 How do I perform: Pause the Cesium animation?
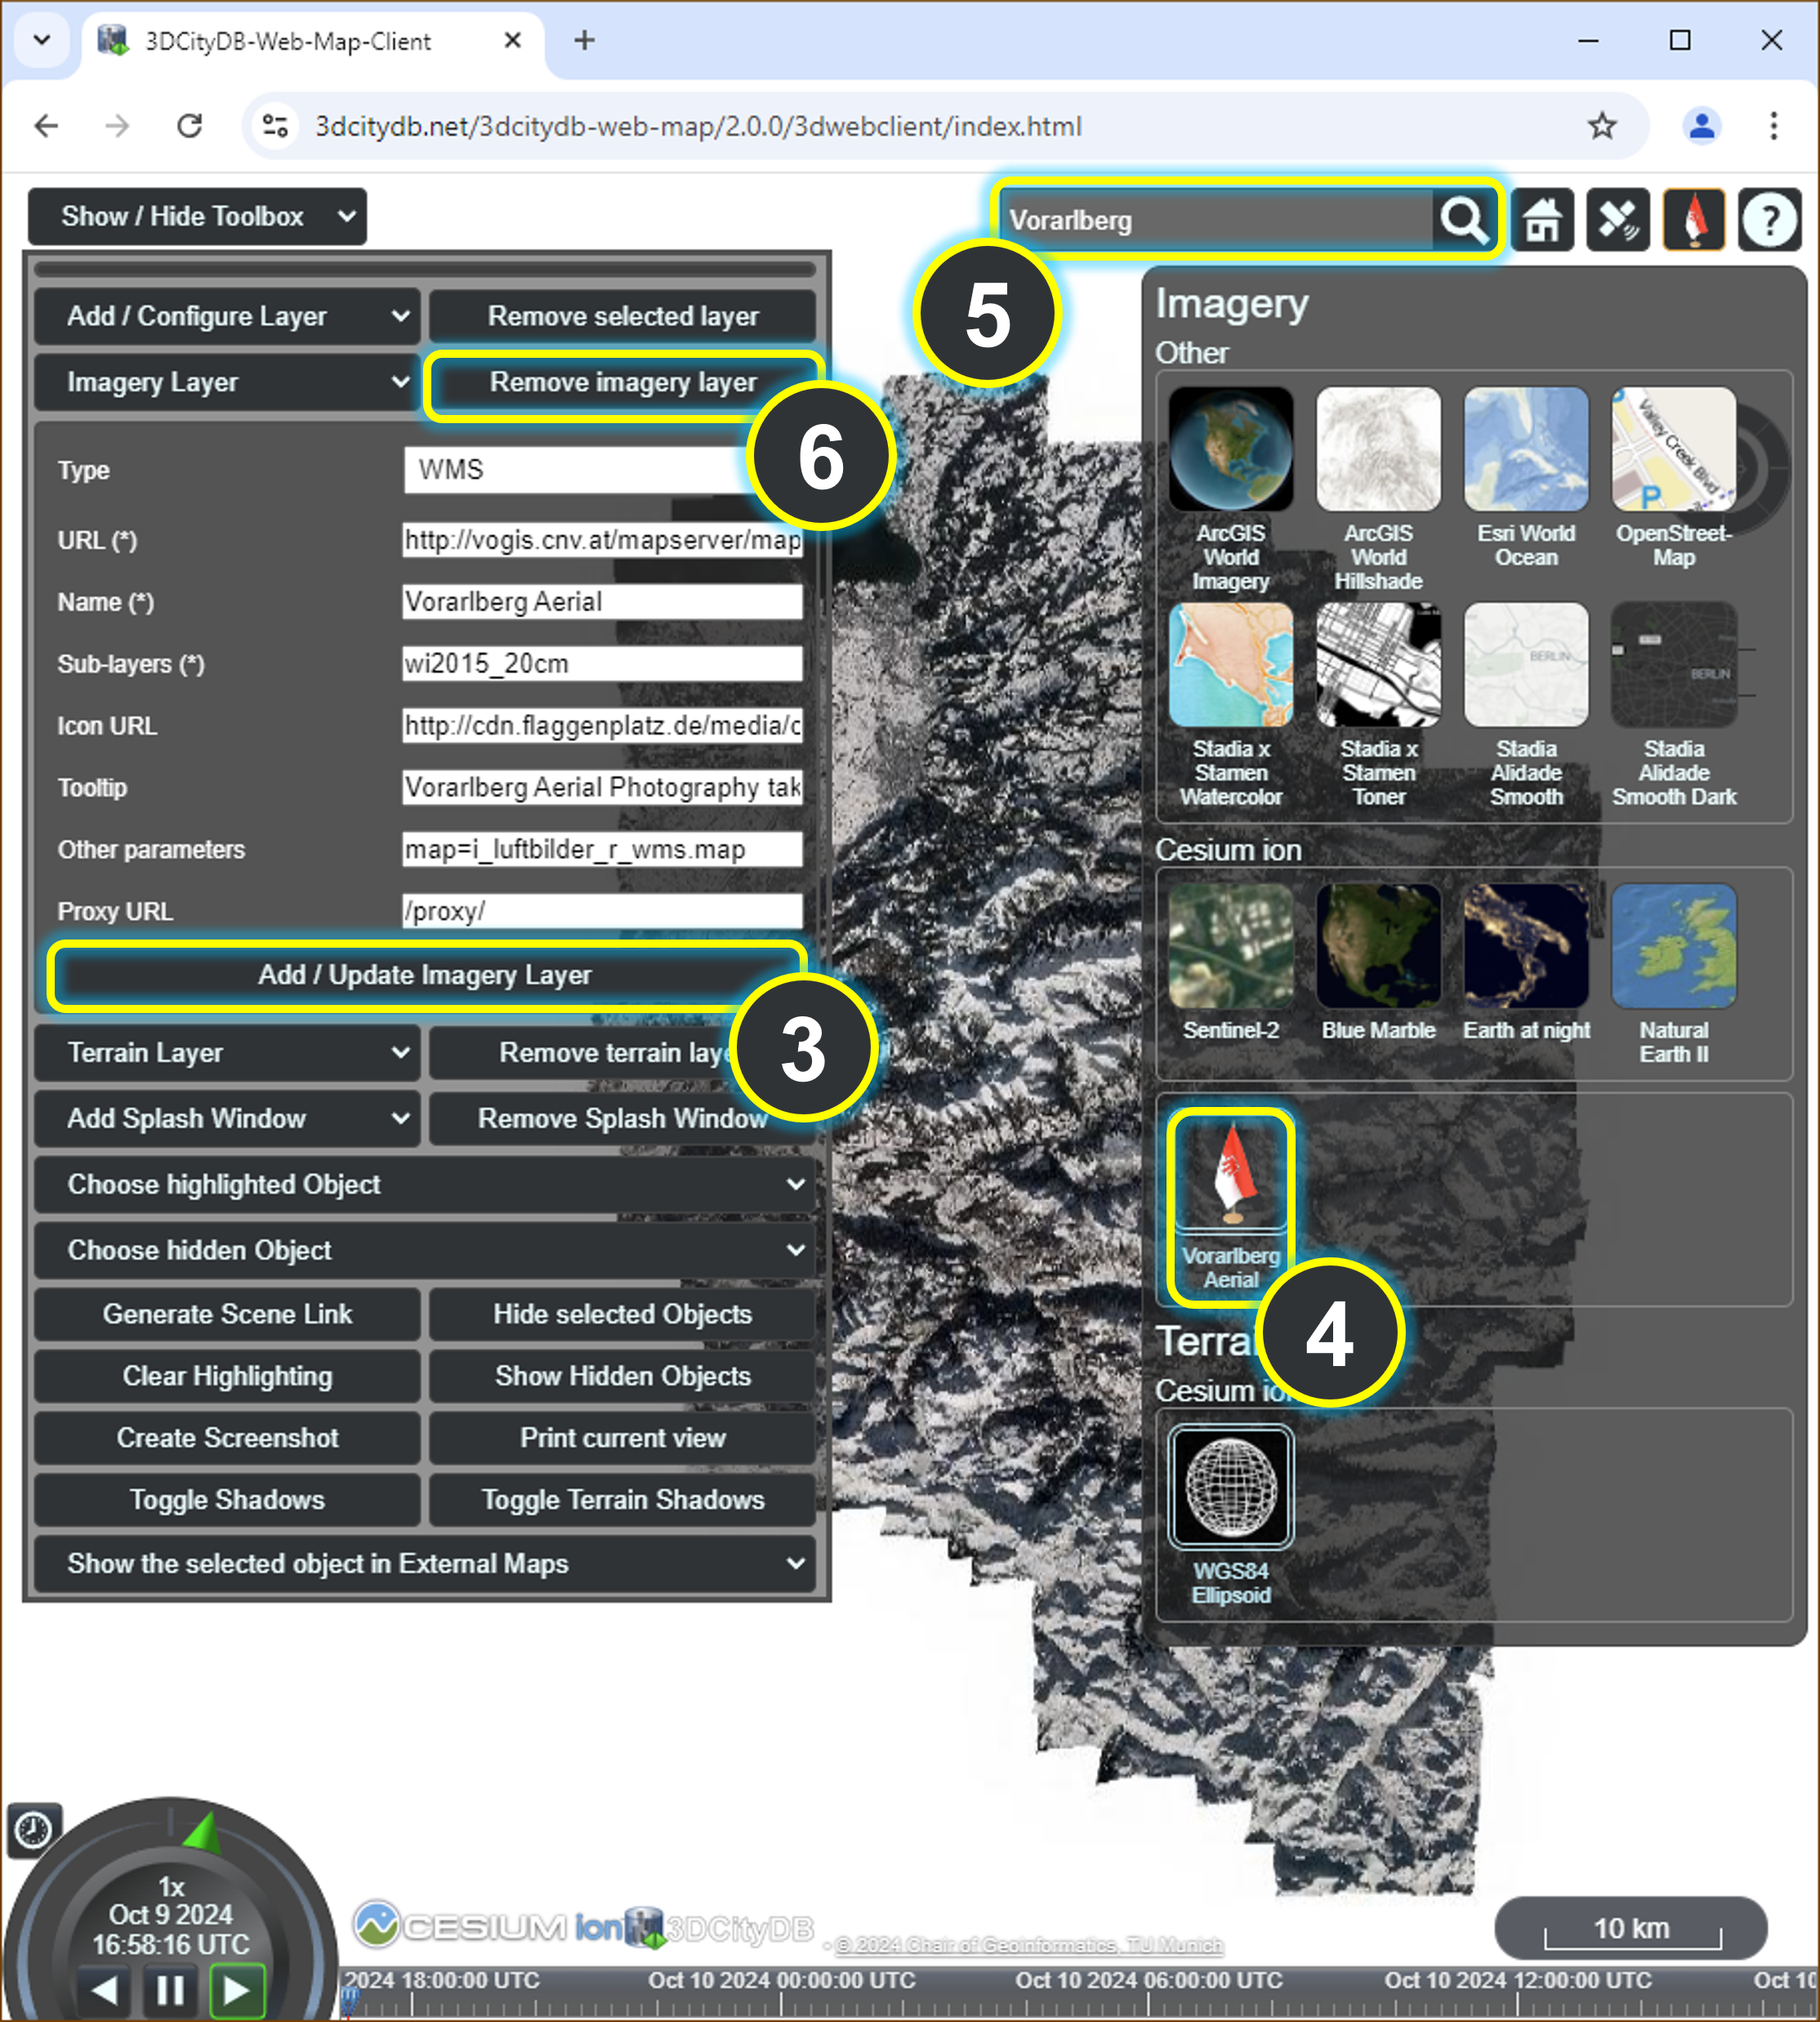(170, 1991)
